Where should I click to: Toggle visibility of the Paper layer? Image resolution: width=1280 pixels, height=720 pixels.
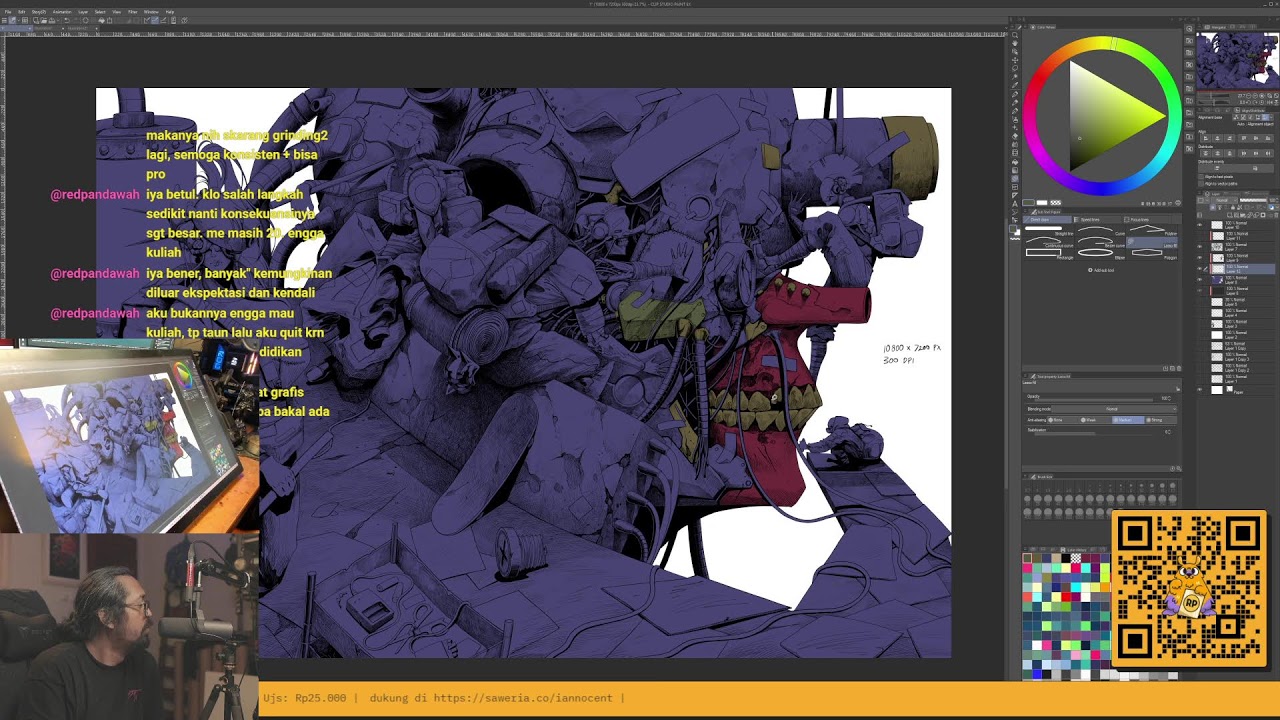coord(1200,390)
